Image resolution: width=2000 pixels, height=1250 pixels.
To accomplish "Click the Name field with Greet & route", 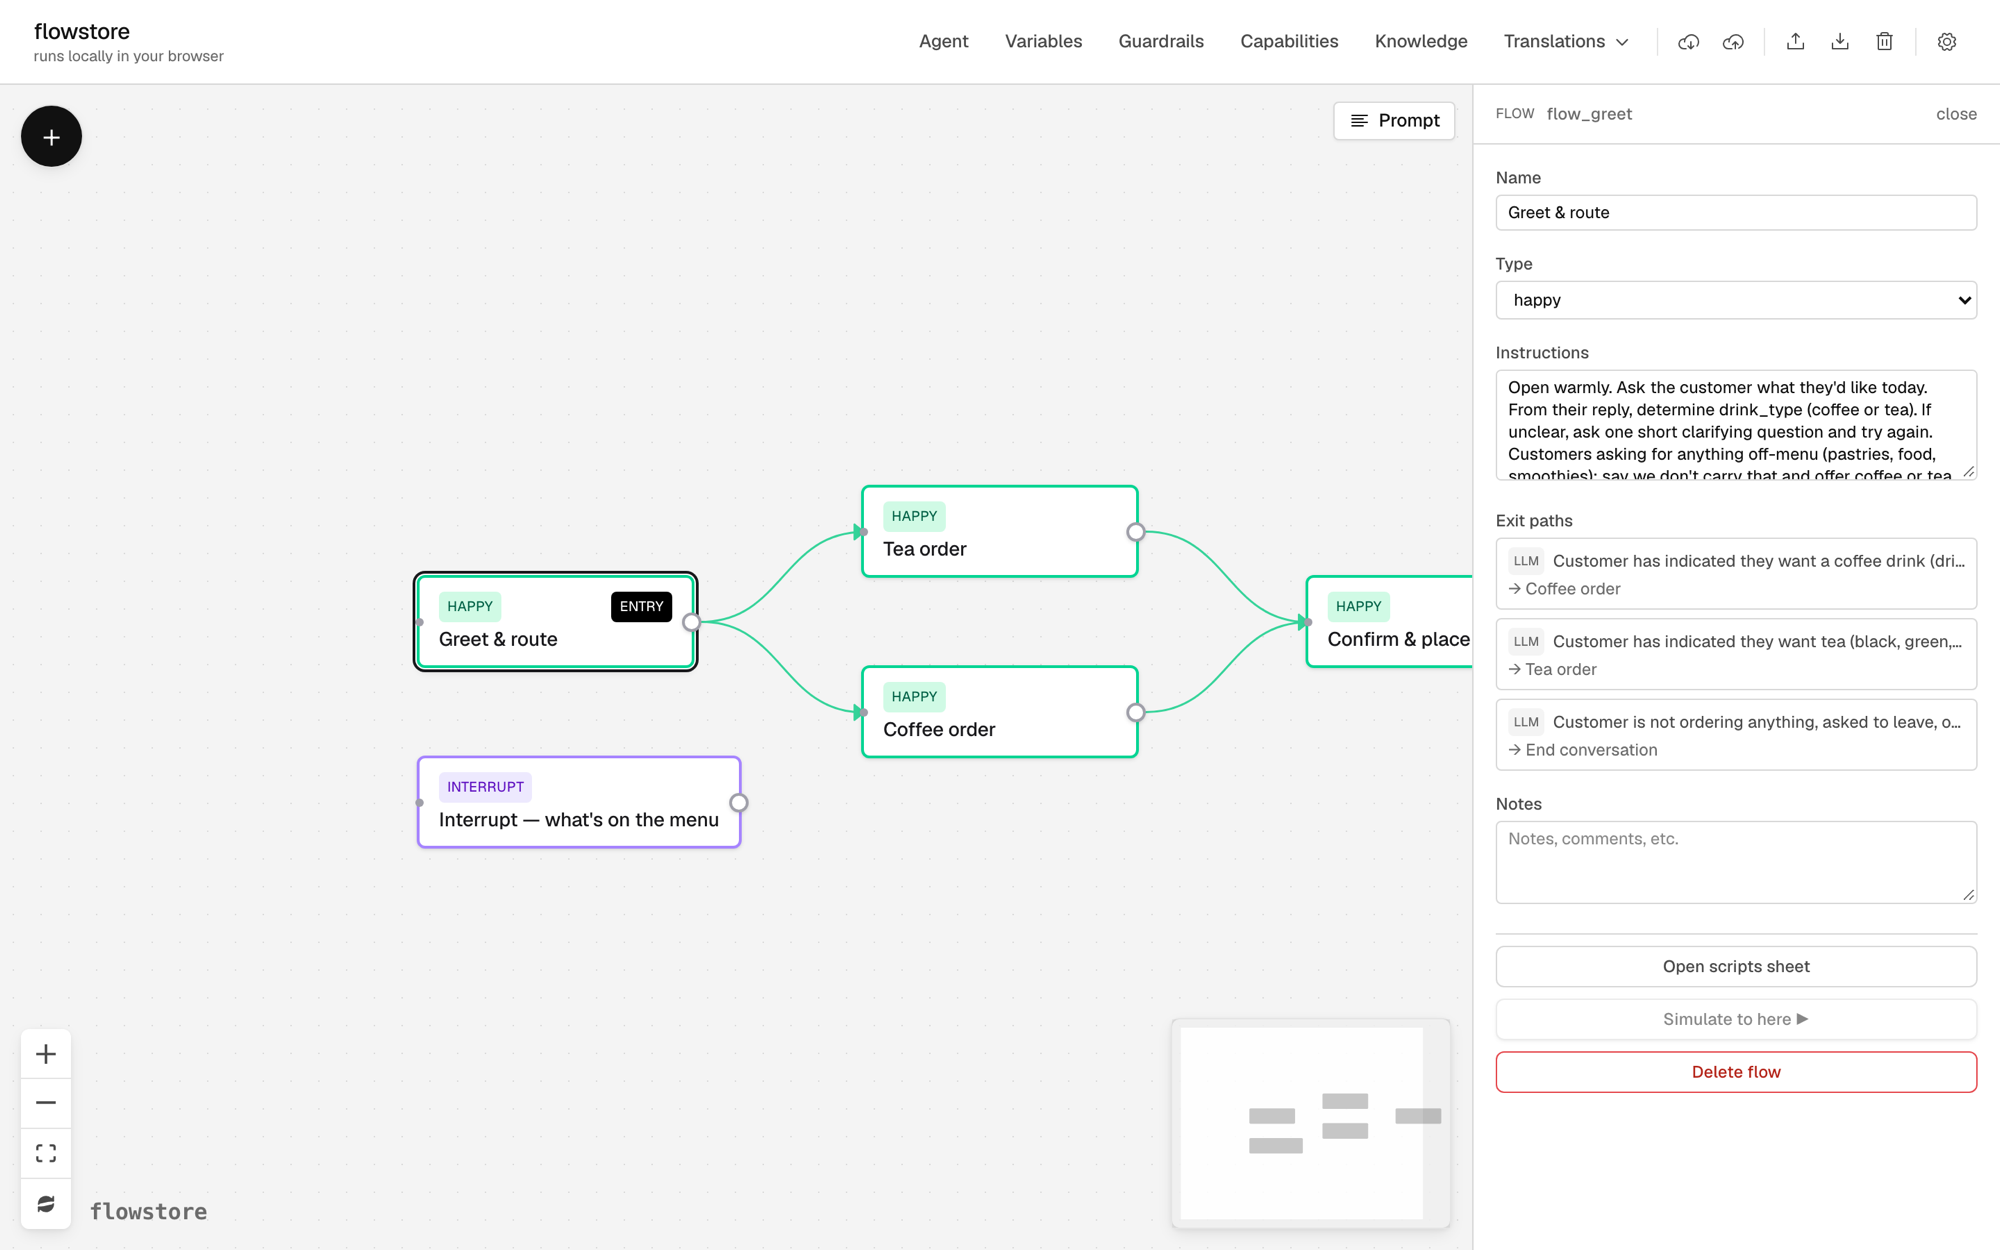I will 1736,212.
